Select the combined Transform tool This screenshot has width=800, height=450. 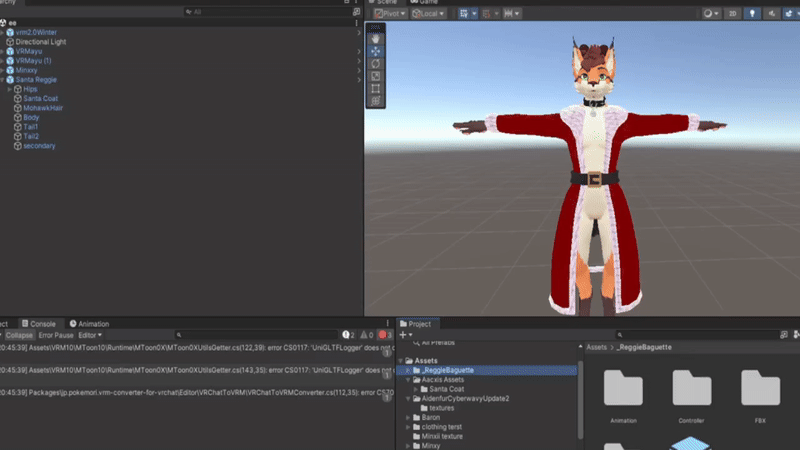click(376, 101)
